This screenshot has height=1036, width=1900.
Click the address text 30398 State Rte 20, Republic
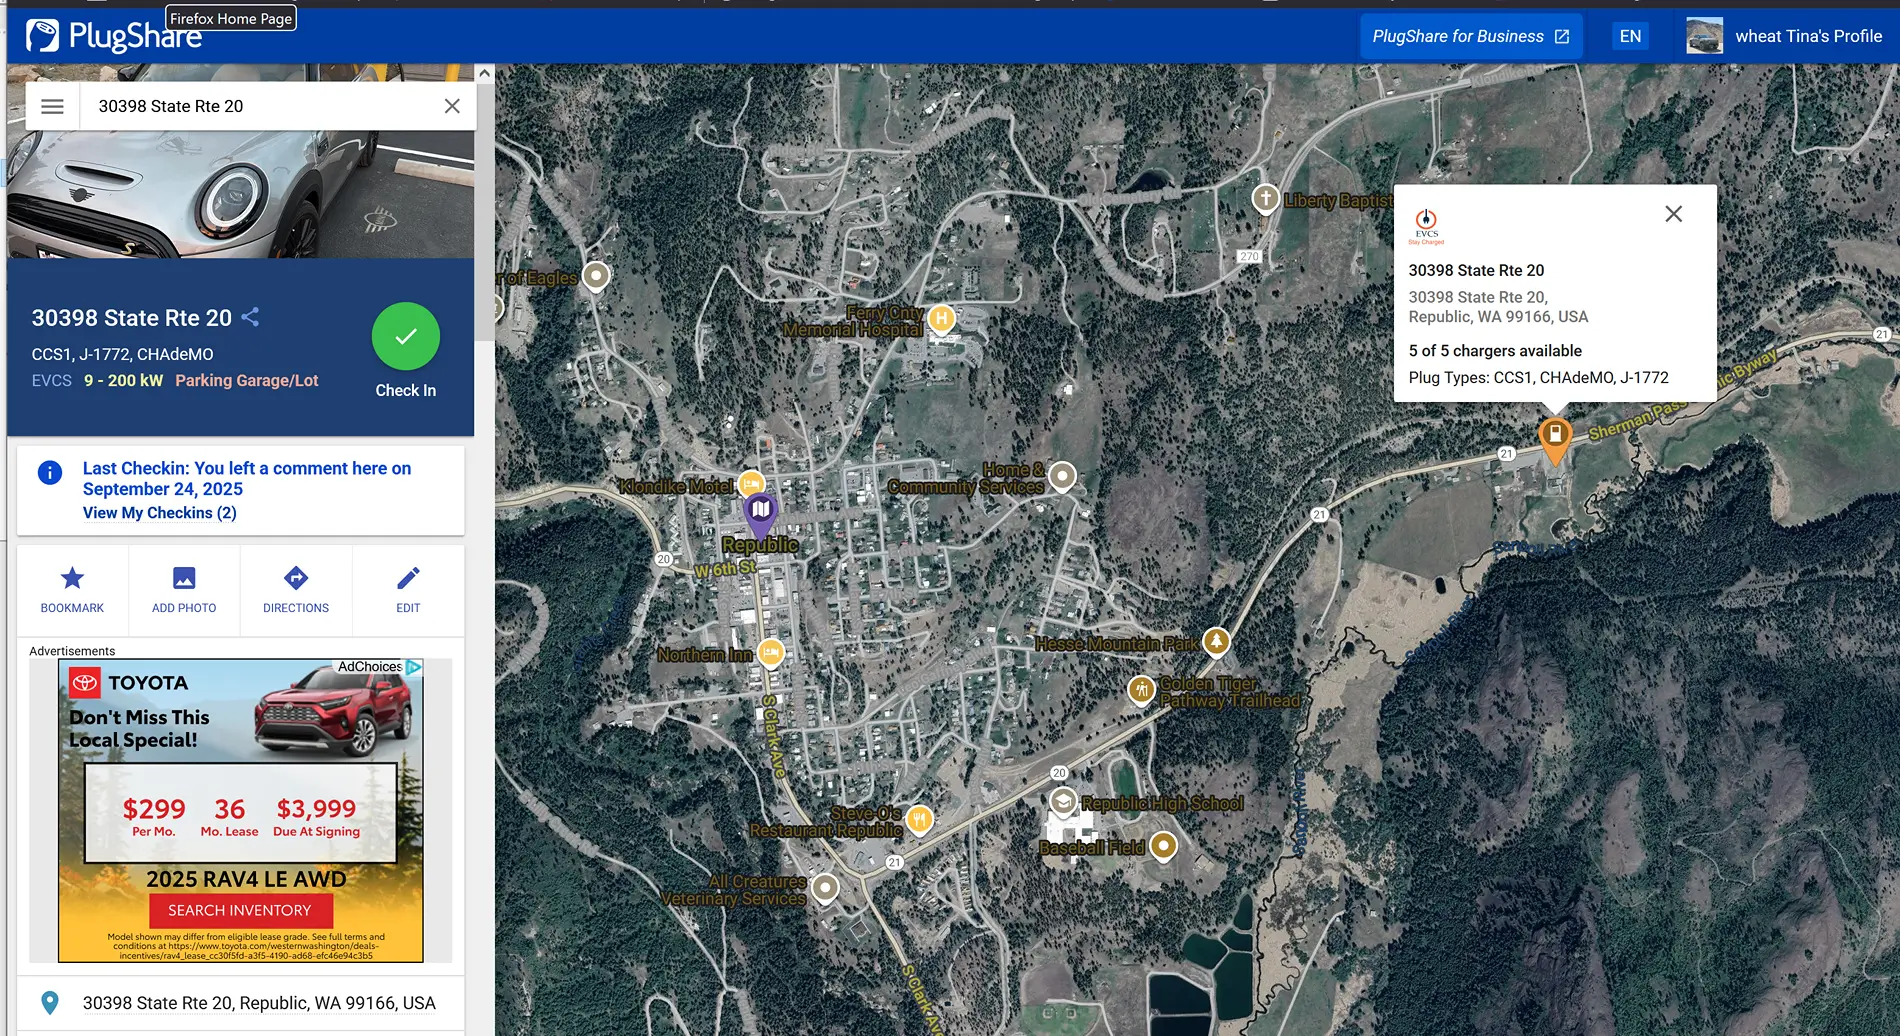click(259, 1003)
